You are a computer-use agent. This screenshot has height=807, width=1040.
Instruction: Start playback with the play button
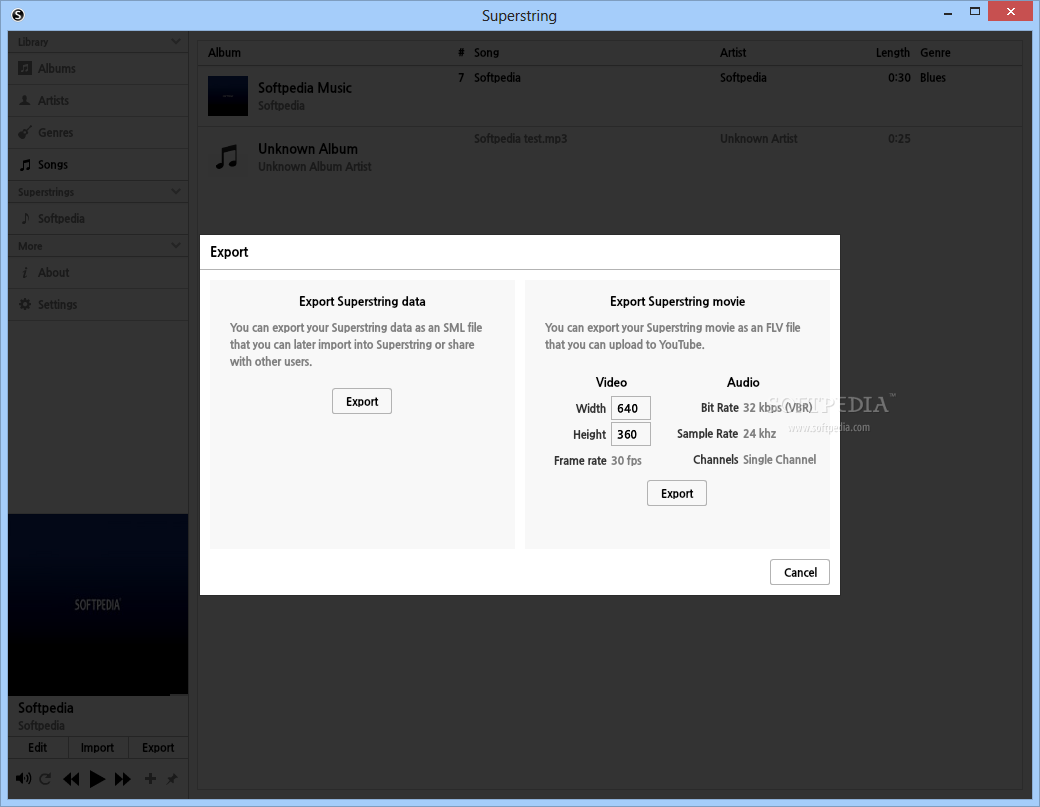click(x=97, y=779)
